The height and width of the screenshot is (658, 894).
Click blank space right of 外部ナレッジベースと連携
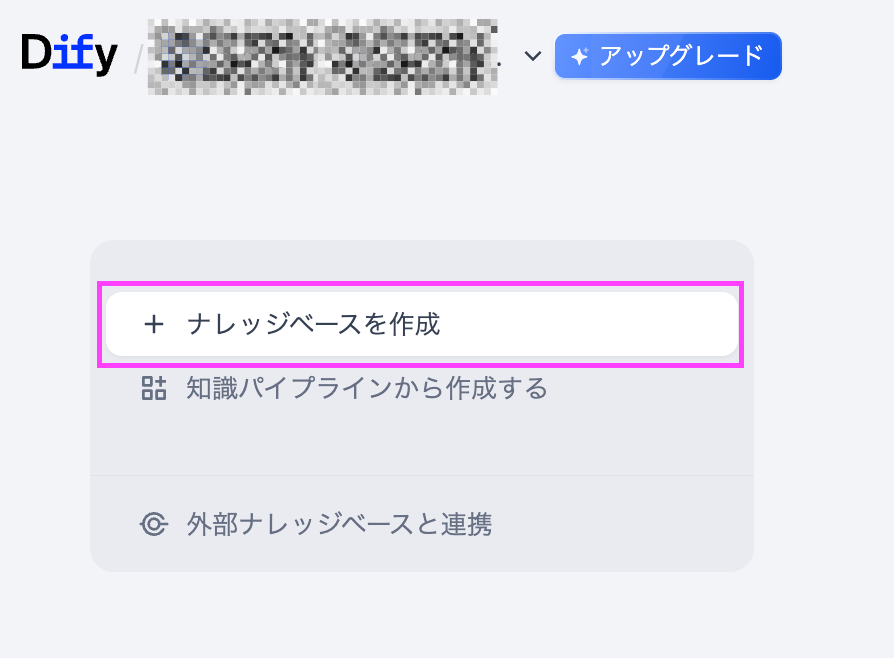click(x=630, y=524)
